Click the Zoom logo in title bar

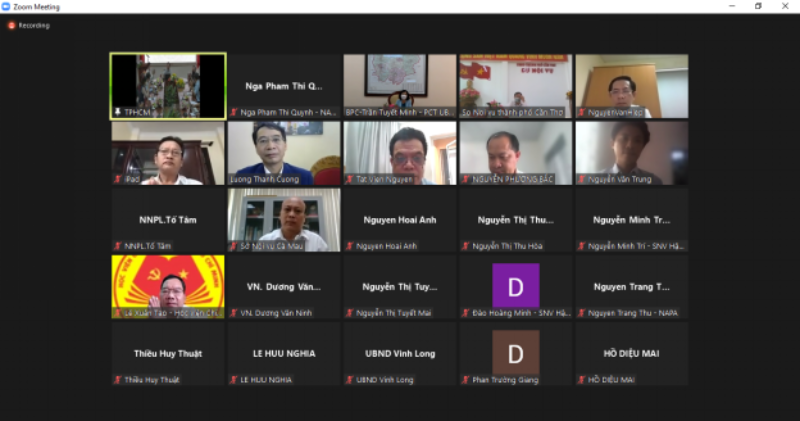pos(7,6)
